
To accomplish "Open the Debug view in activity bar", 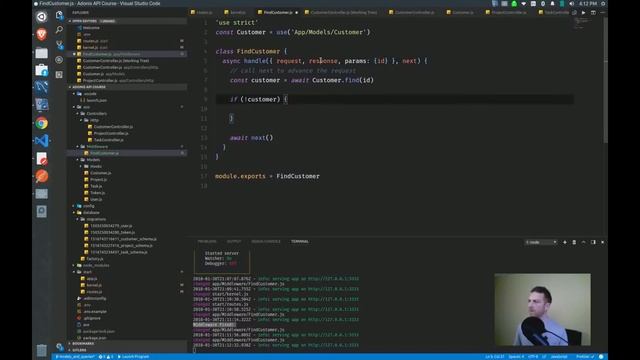I will tap(59, 60).
